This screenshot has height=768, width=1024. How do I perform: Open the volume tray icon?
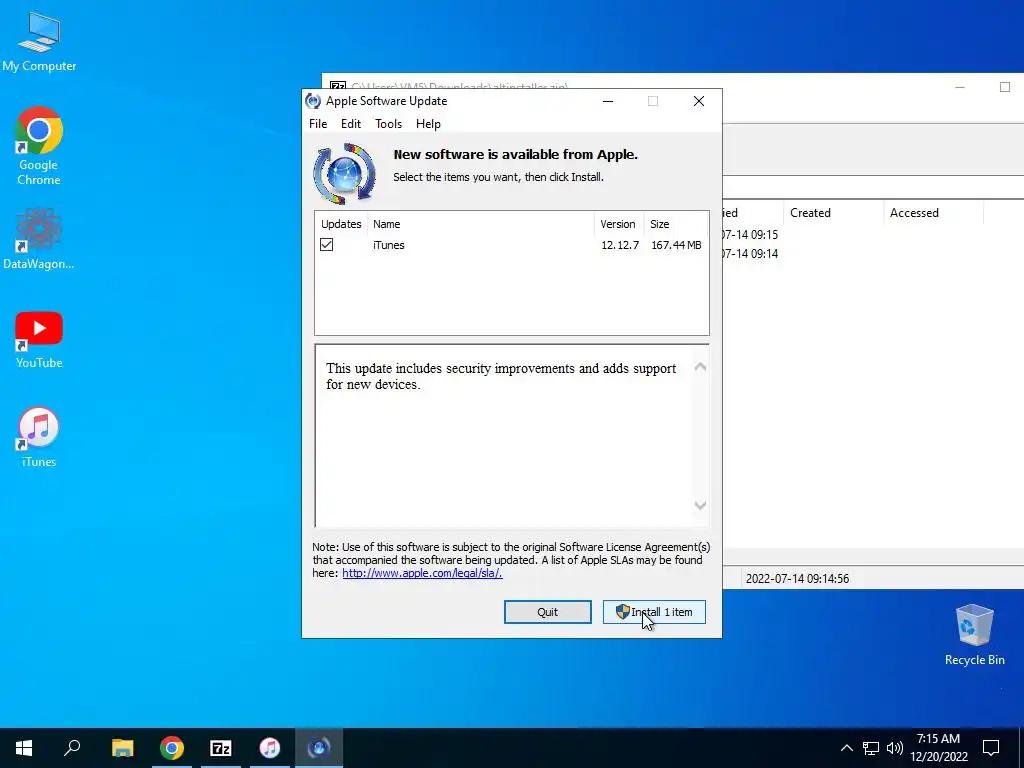point(895,748)
